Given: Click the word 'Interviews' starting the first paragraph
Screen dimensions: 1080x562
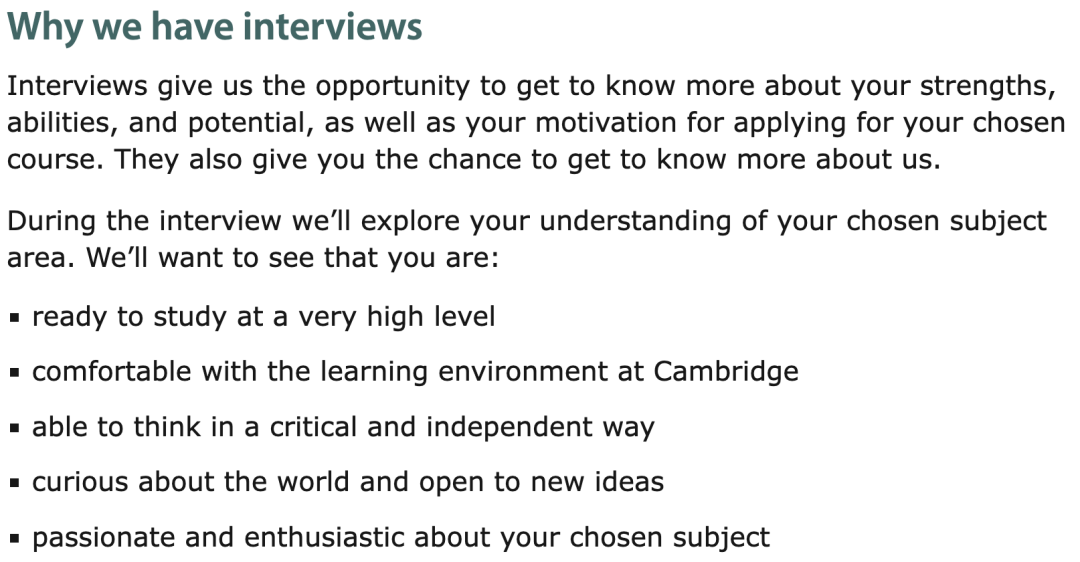Looking at the screenshot, I should click(x=77, y=86).
